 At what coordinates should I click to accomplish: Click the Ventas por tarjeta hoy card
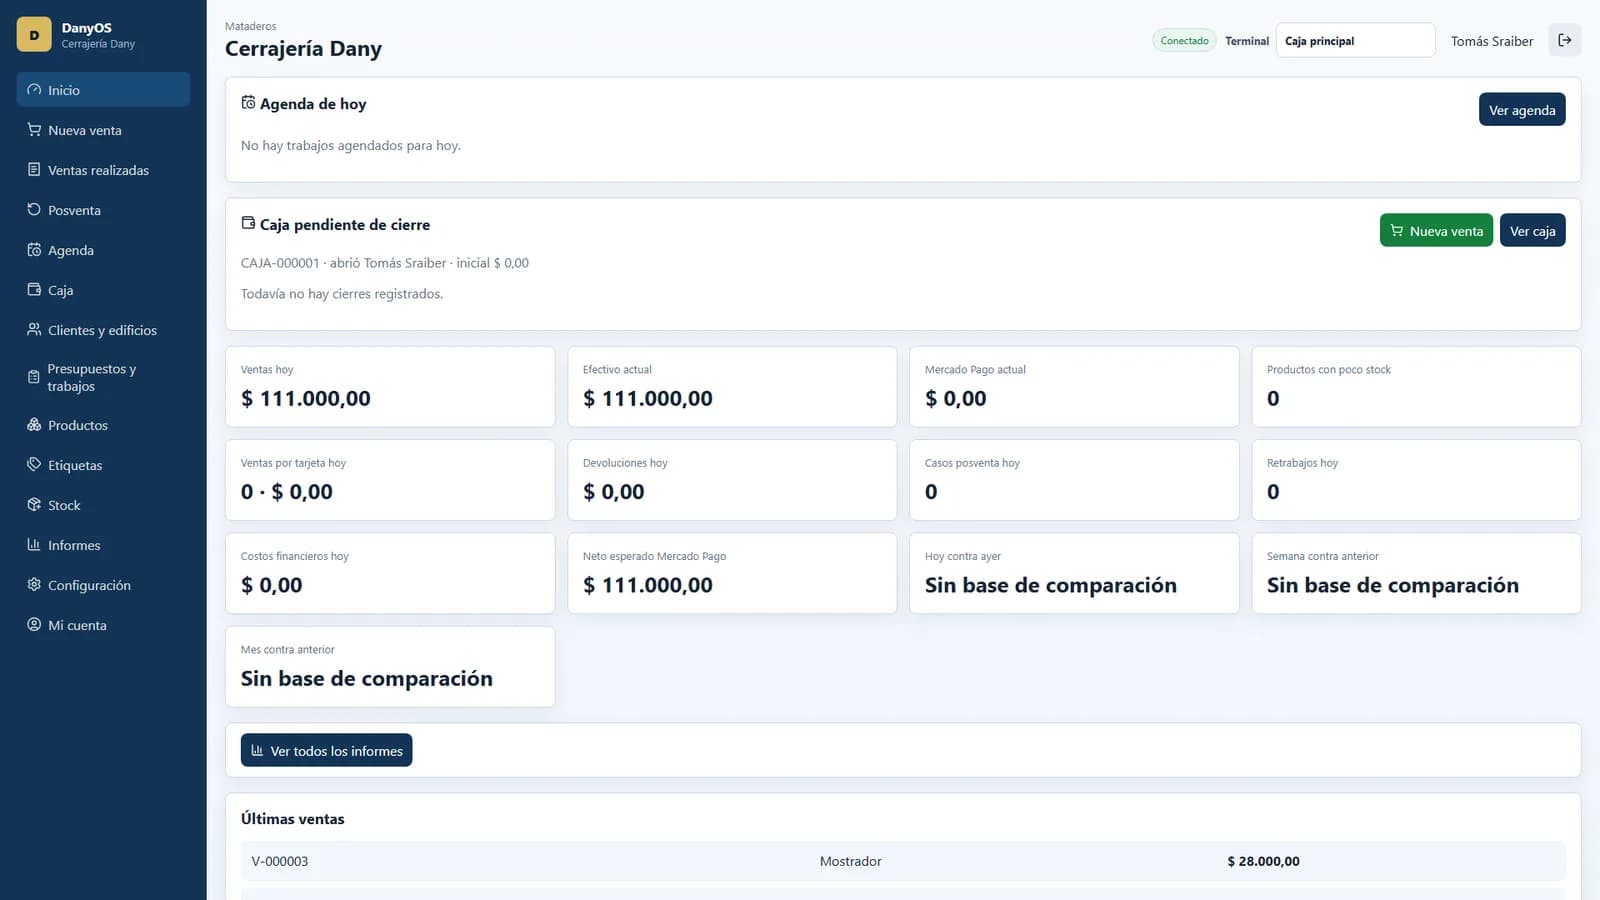390,480
